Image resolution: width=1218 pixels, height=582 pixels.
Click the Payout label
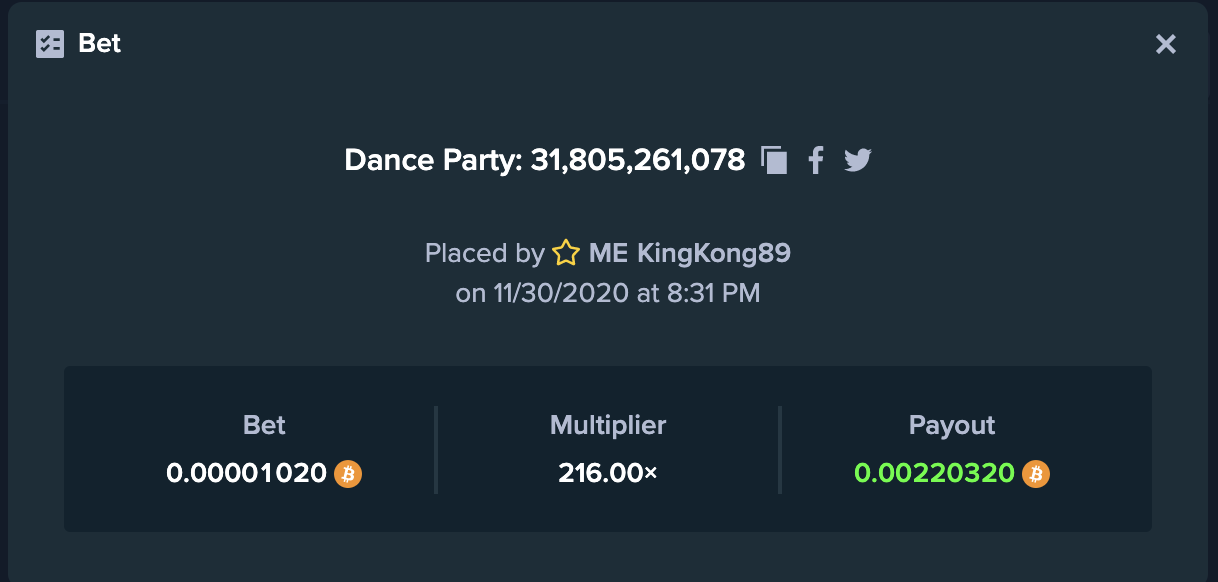[952, 425]
